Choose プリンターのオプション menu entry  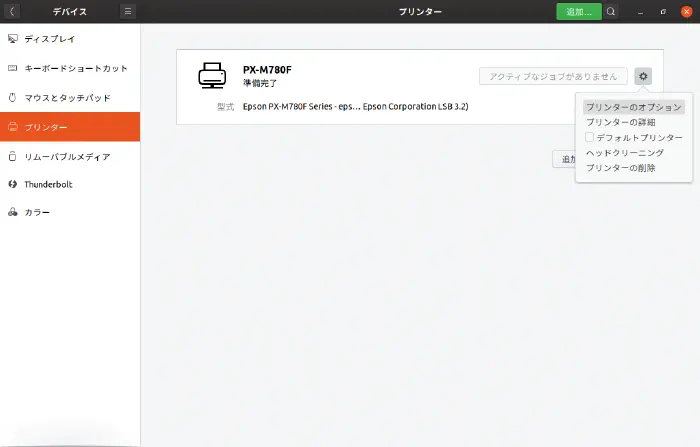click(x=634, y=107)
